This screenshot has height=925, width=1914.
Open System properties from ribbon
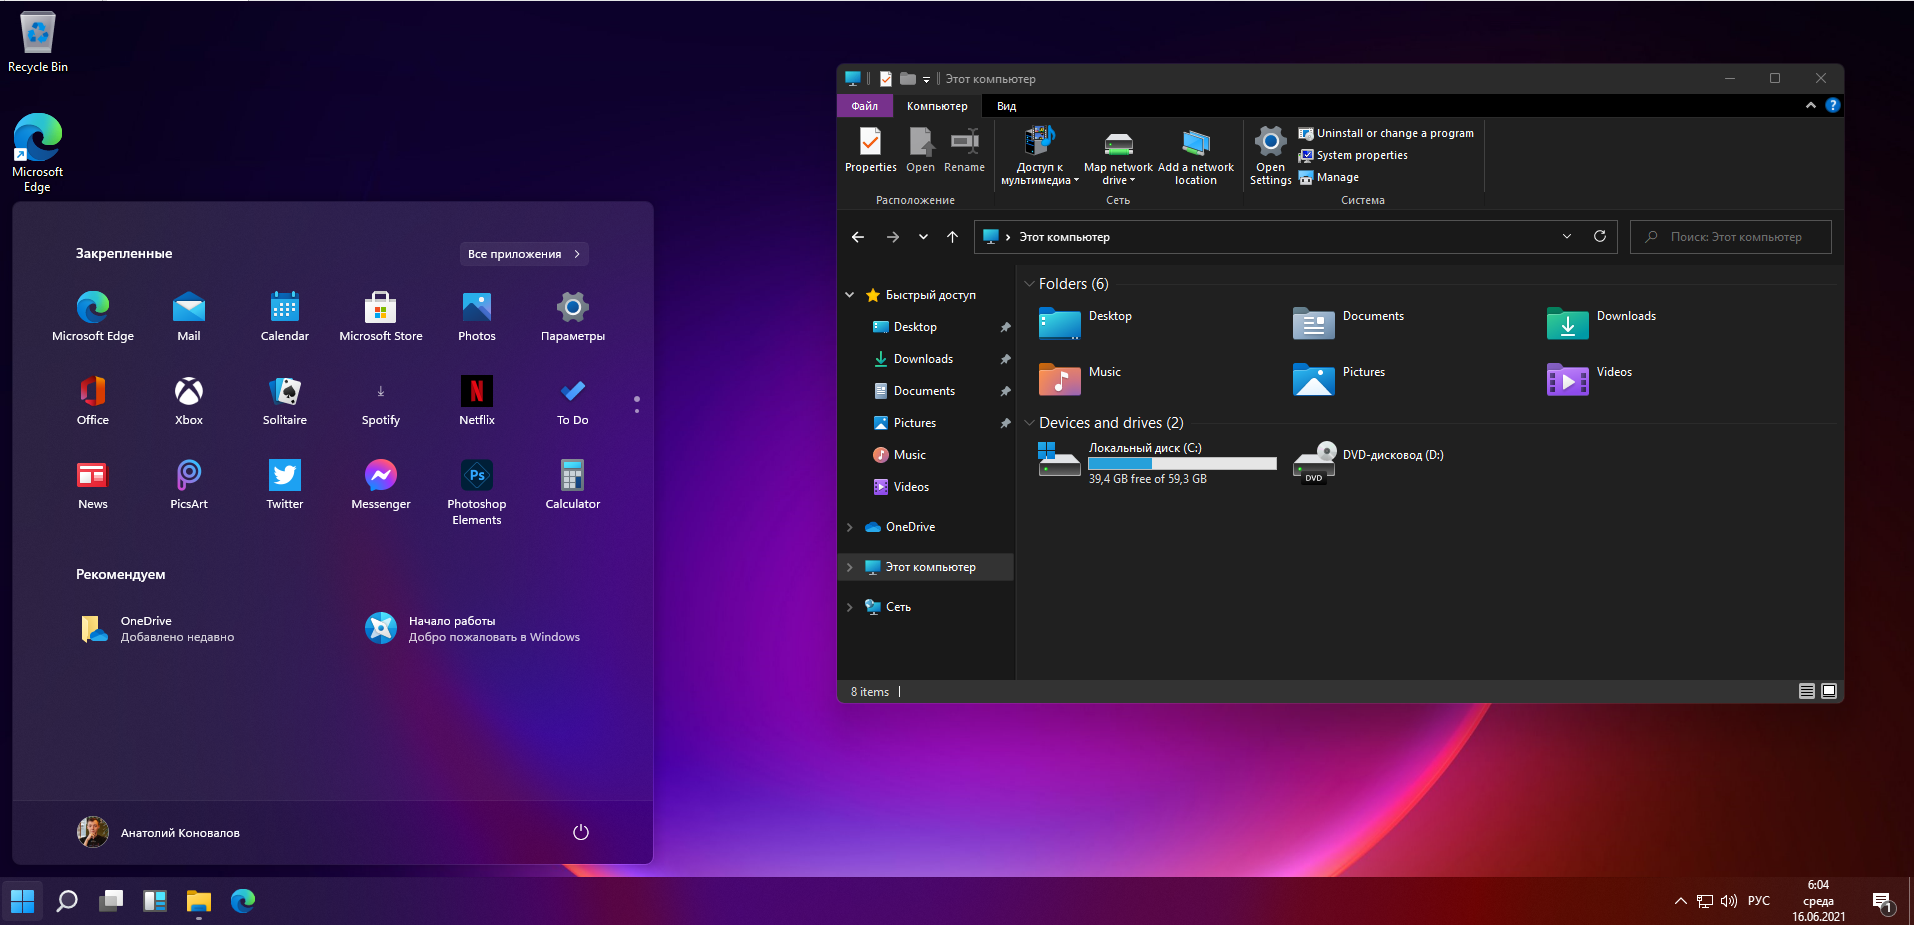1353,155
